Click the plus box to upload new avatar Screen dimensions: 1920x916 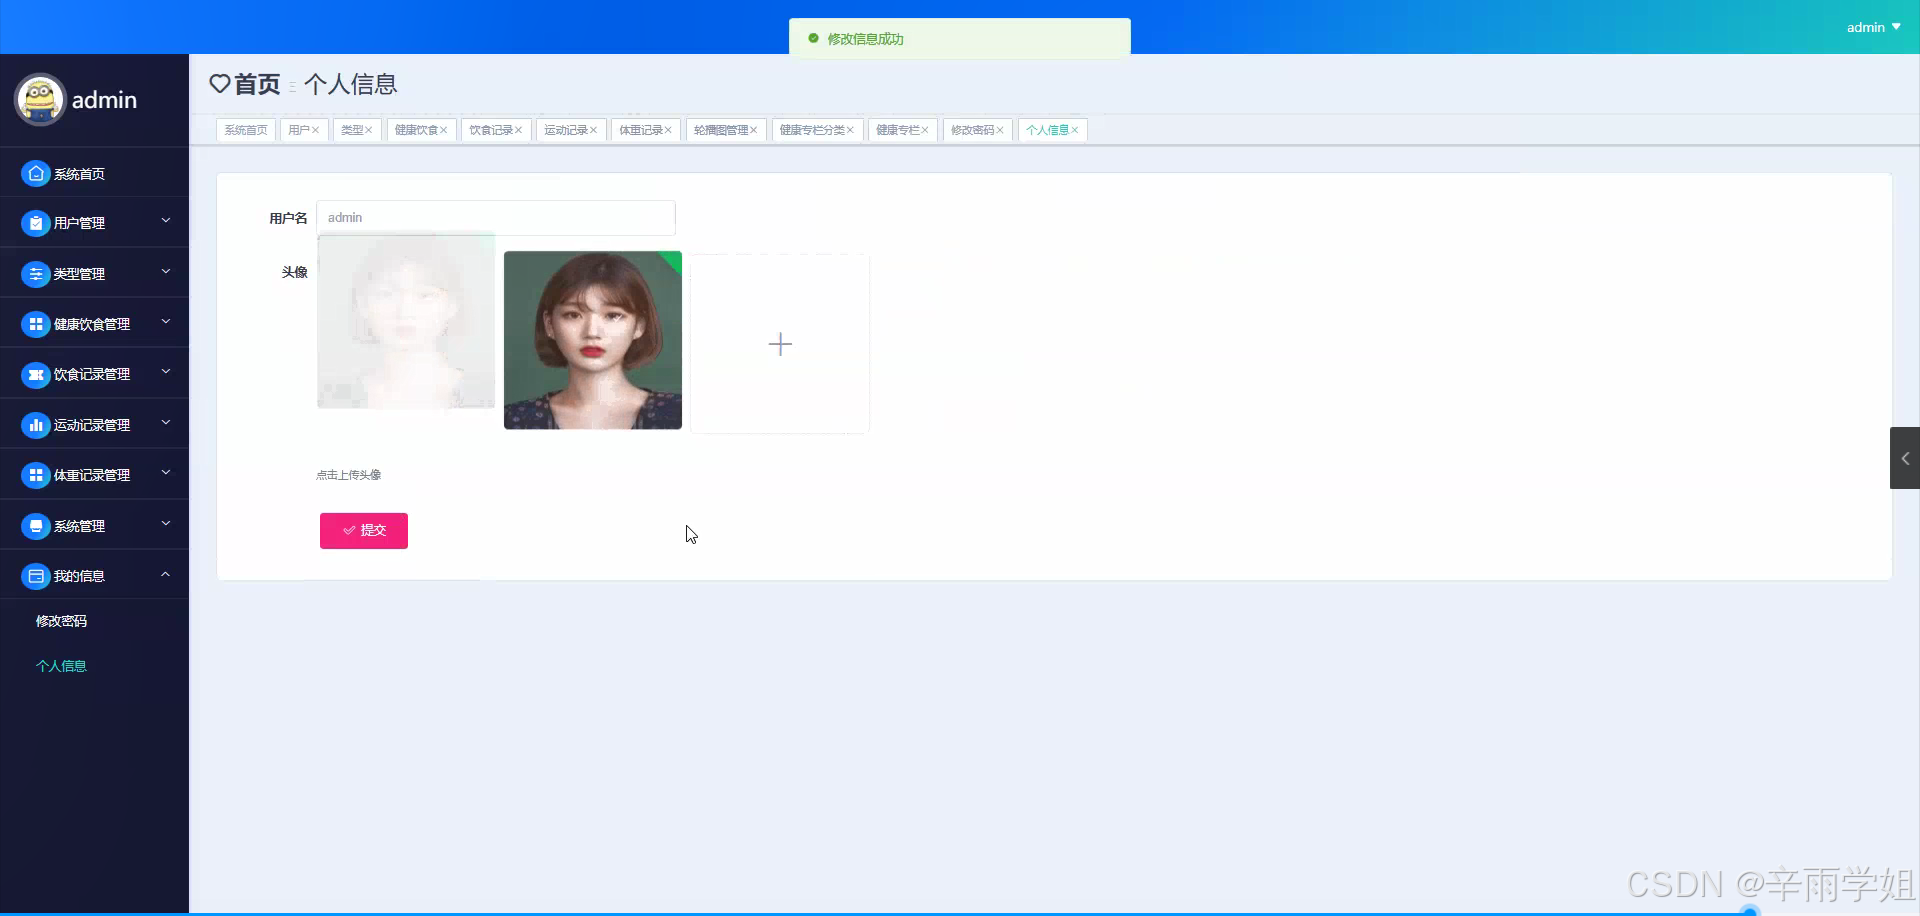tap(780, 343)
